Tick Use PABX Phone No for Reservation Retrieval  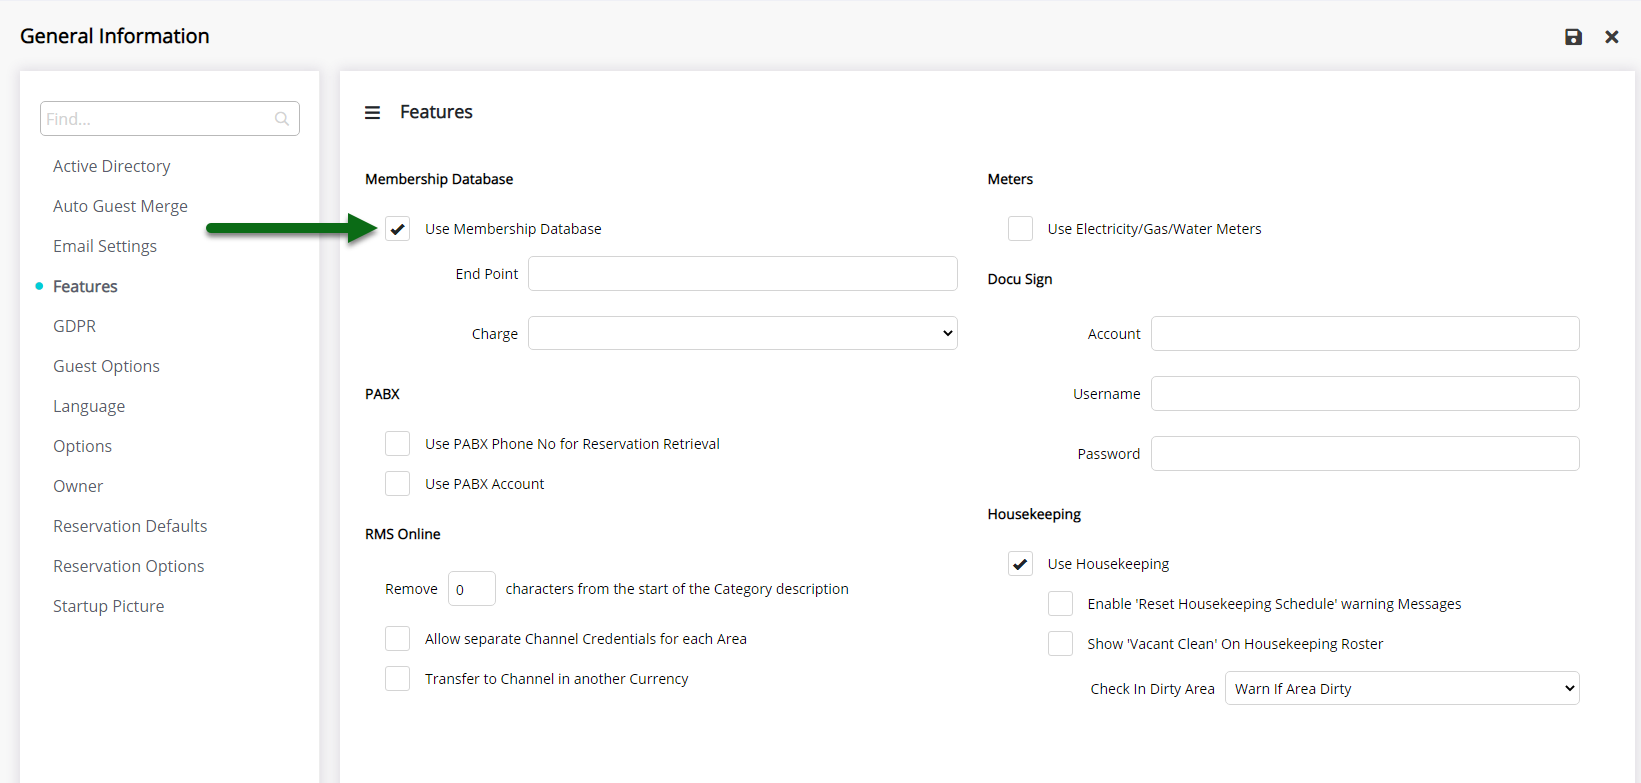pyautogui.click(x=398, y=444)
